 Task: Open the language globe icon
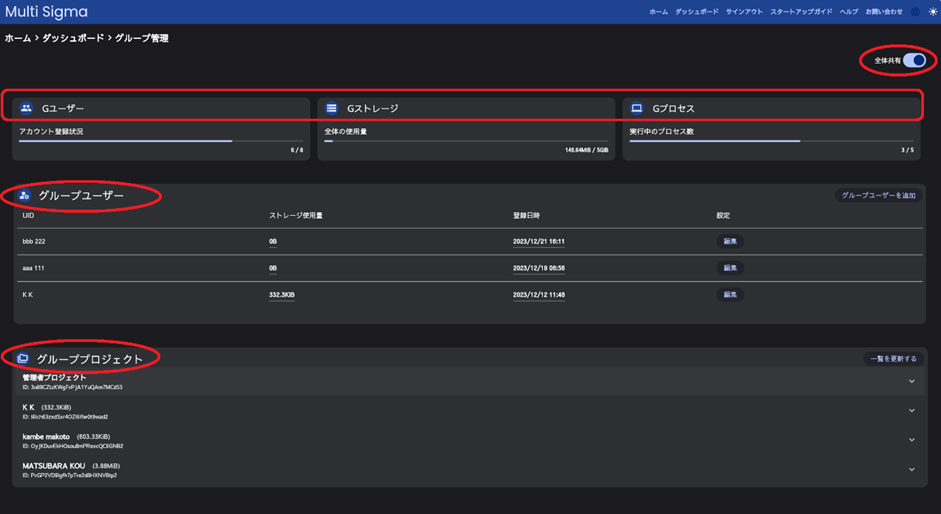pyautogui.click(x=915, y=12)
